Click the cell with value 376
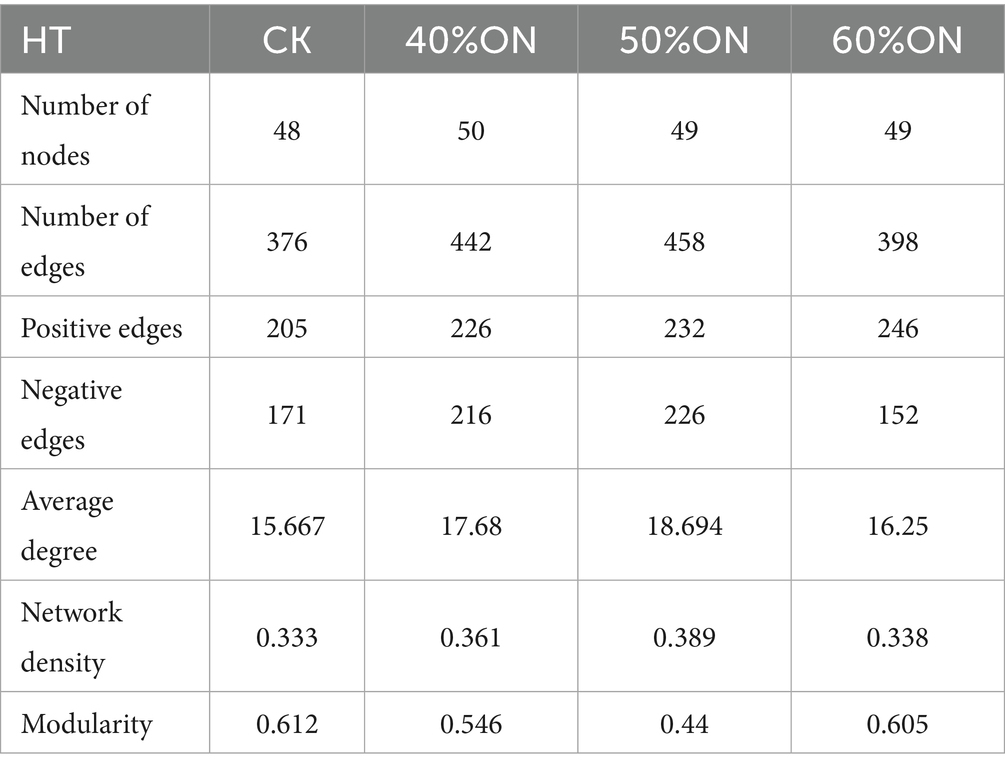Viewport: 1005px width, 771px height. (x=287, y=241)
